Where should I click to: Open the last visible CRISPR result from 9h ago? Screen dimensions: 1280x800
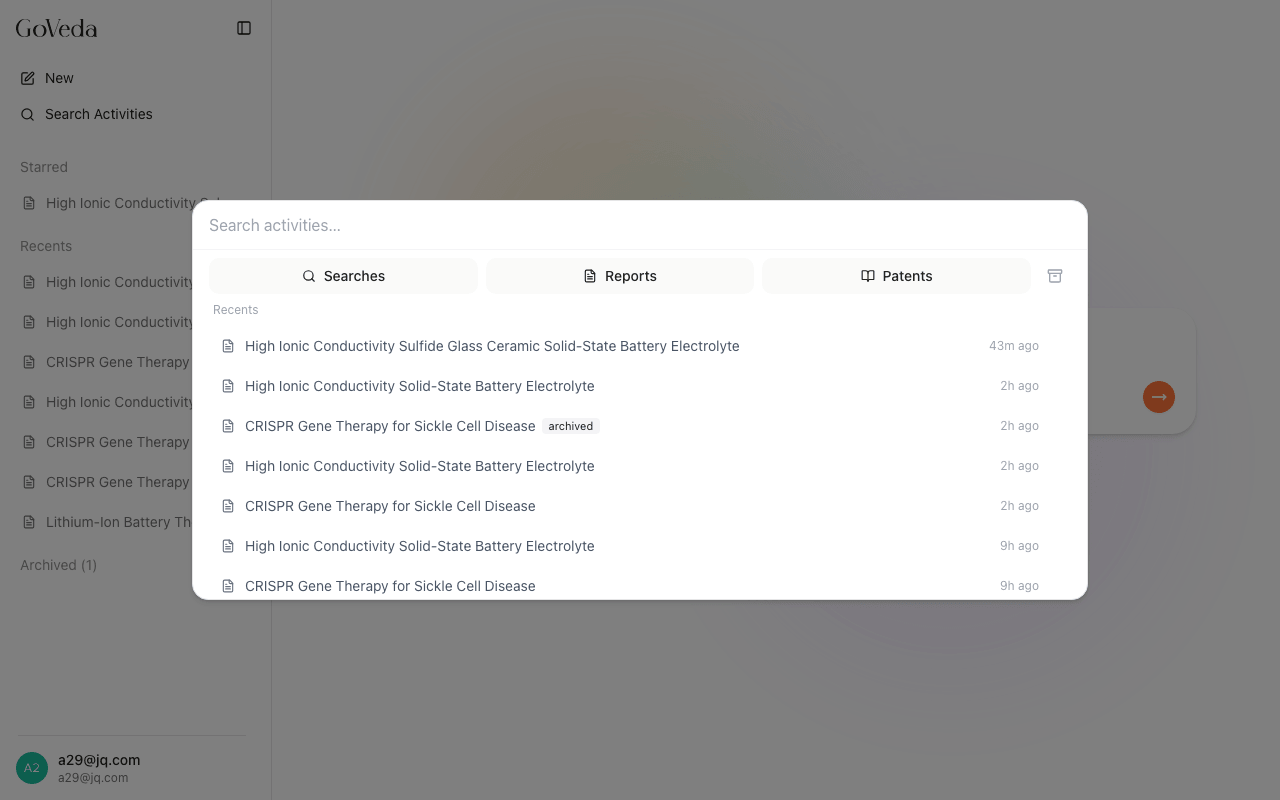390,586
